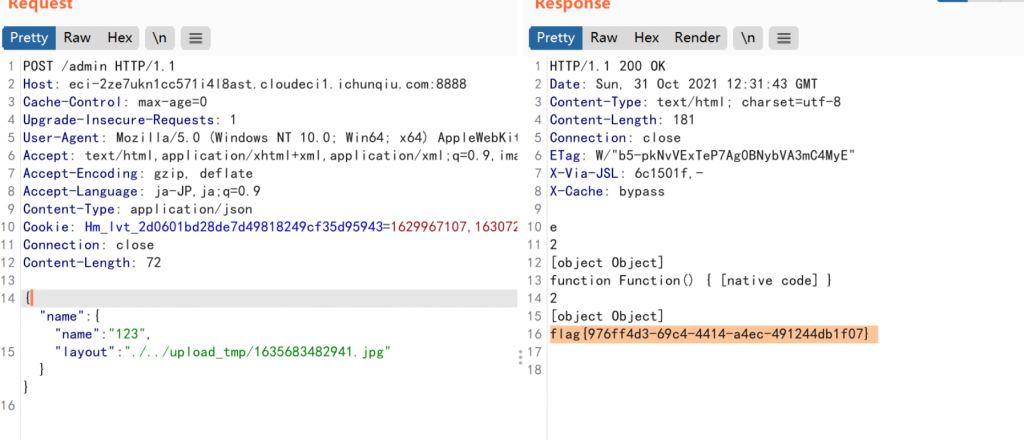The height and width of the screenshot is (440, 1024).
Task: Switch Request view to Raw tab
Action: click(x=77, y=38)
